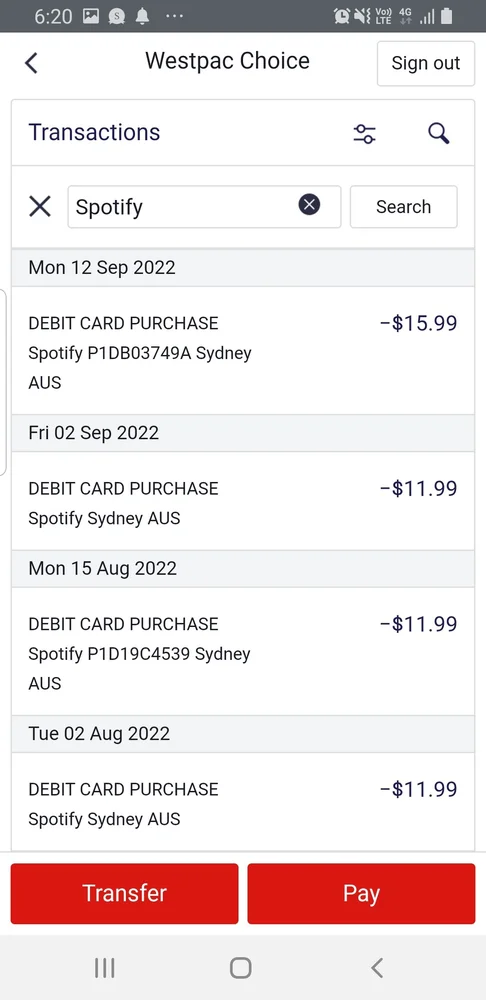Tap the red Transfer button

point(124,893)
